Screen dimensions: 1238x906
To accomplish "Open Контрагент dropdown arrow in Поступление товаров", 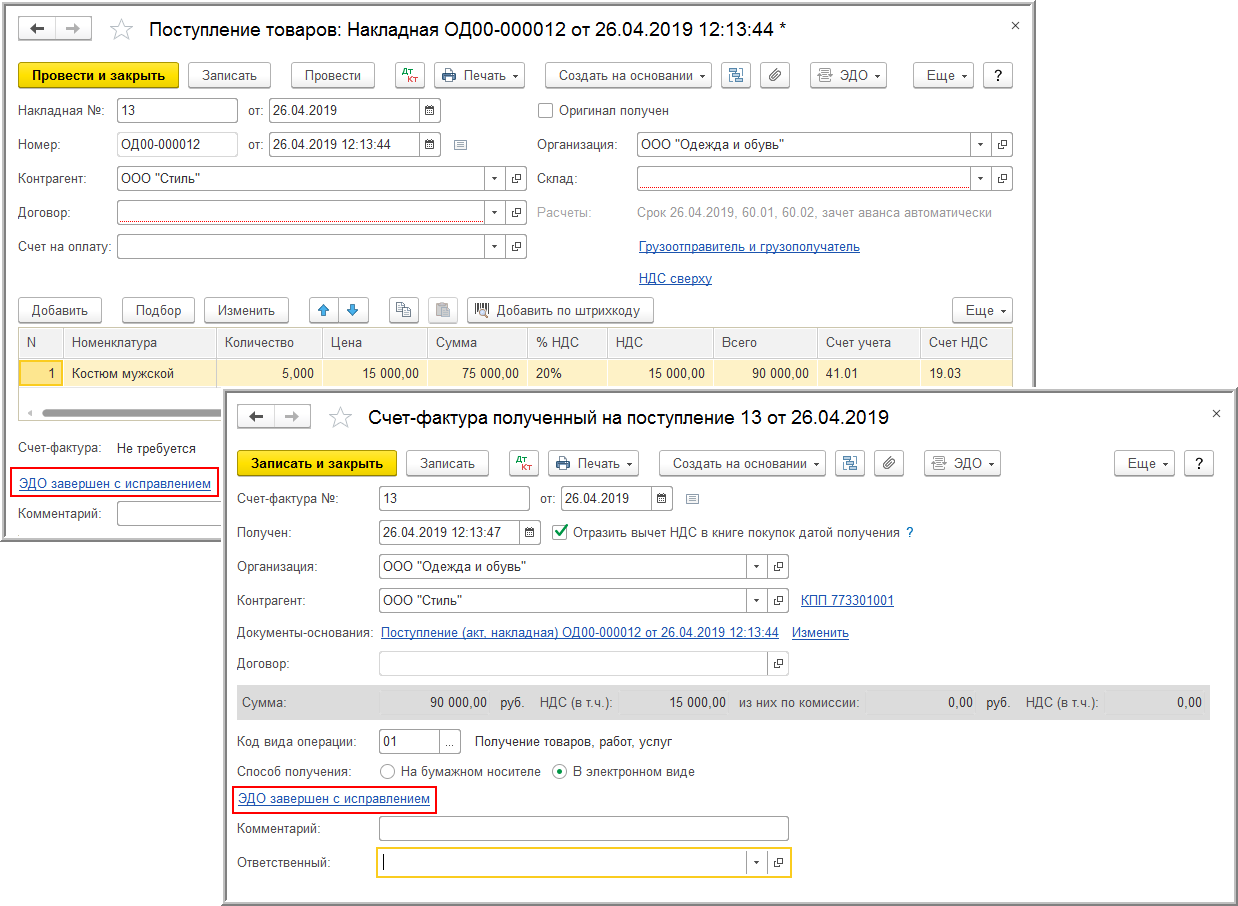I will click(x=495, y=179).
